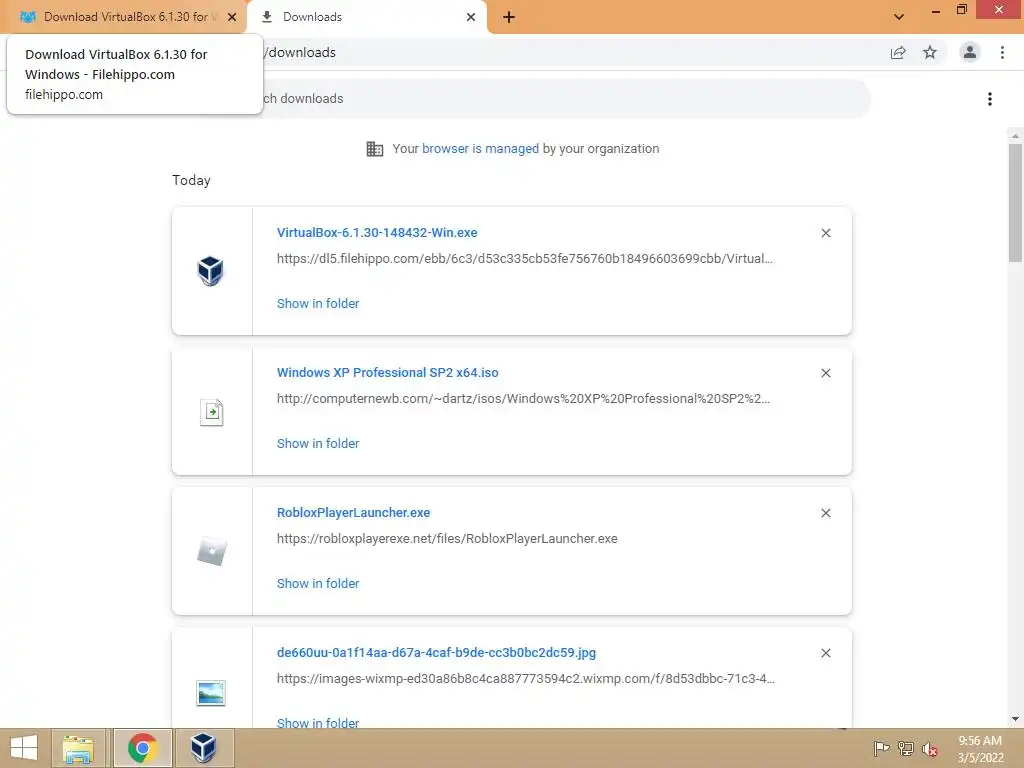
Task: Expand the tab search chevron
Action: [899, 17]
